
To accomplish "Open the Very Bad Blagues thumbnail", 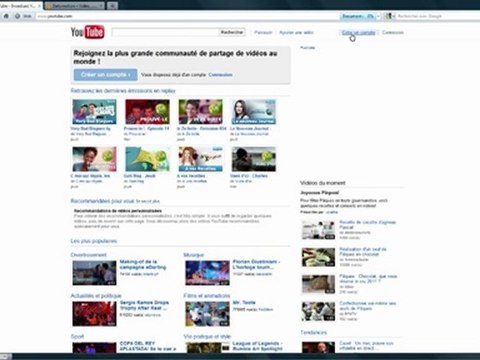I will tap(94, 112).
